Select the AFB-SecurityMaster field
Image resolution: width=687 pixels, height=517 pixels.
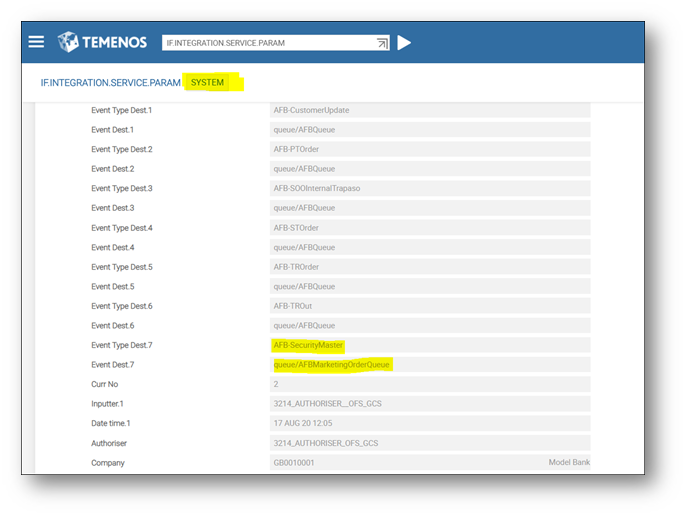[429, 345]
